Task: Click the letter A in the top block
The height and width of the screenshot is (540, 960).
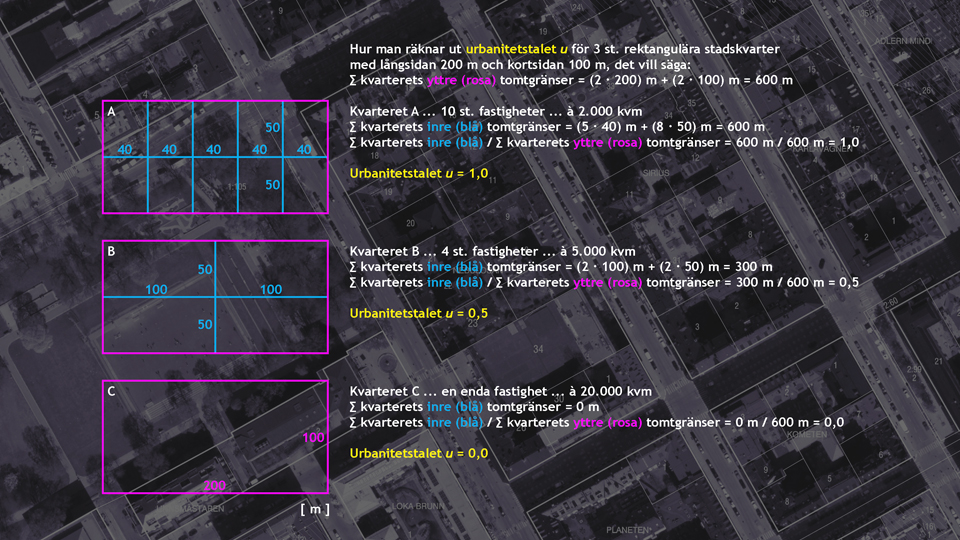Action: tap(111, 112)
